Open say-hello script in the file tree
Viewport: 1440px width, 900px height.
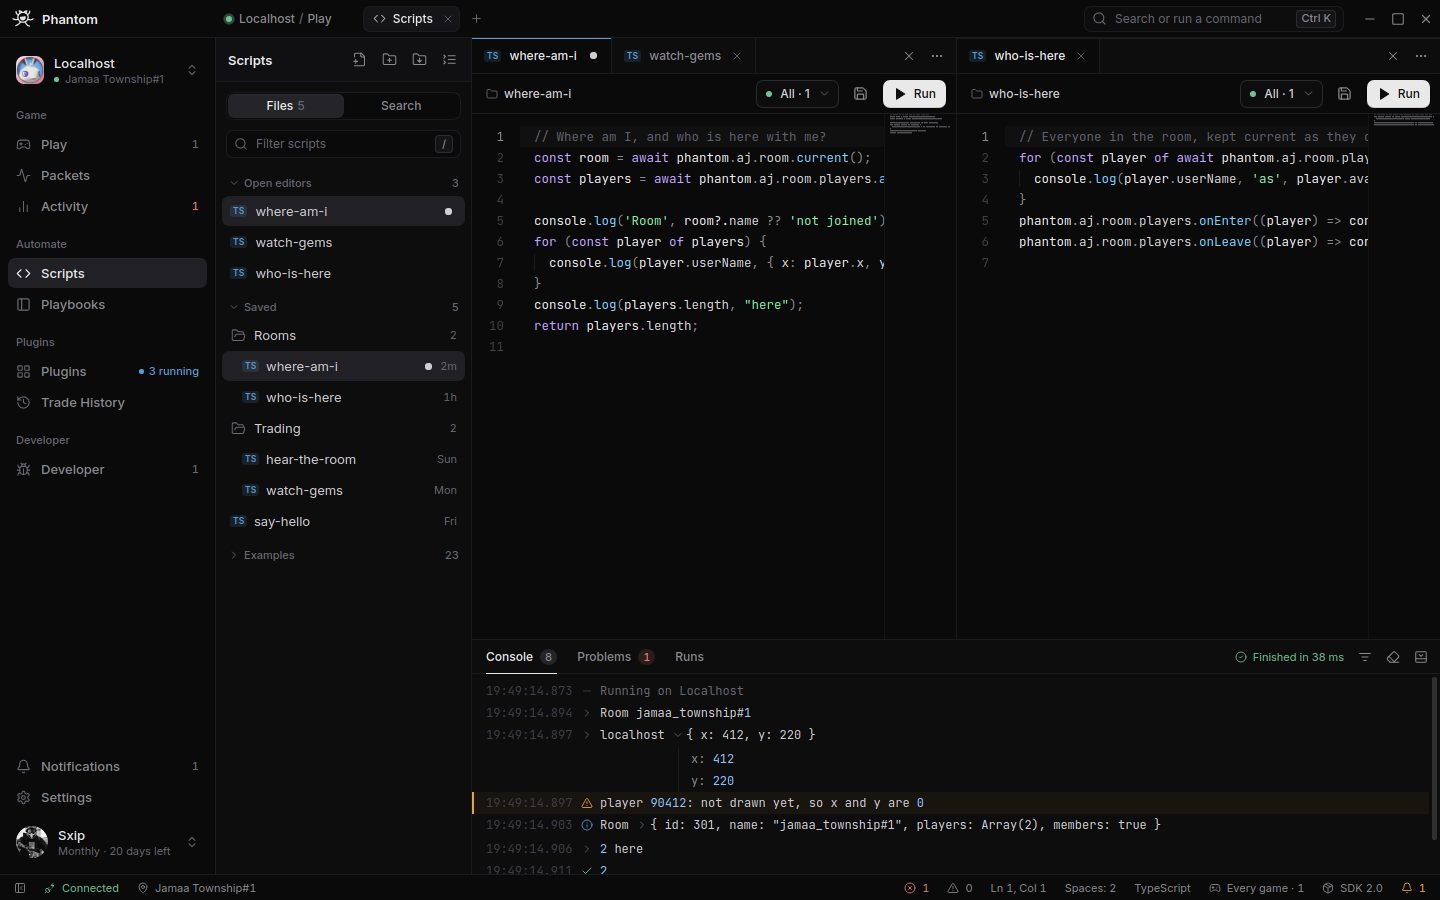click(x=342, y=521)
